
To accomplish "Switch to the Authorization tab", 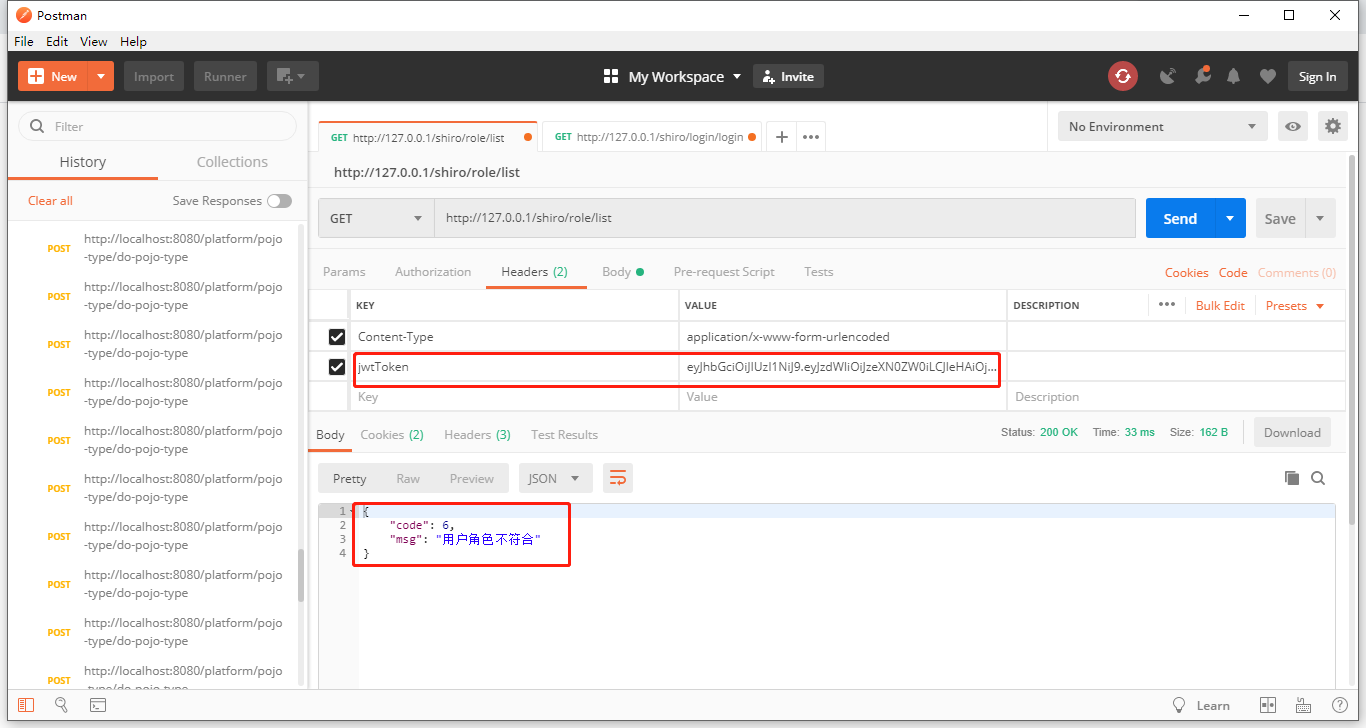I will (433, 272).
